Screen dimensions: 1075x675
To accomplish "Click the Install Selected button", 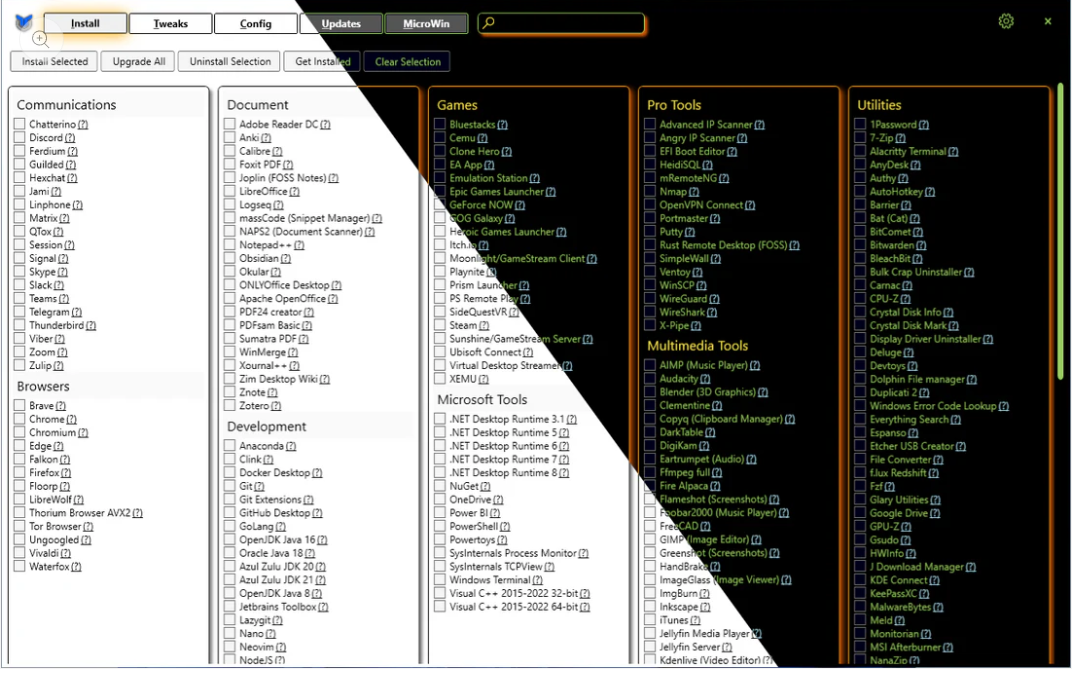I will point(54,62).
